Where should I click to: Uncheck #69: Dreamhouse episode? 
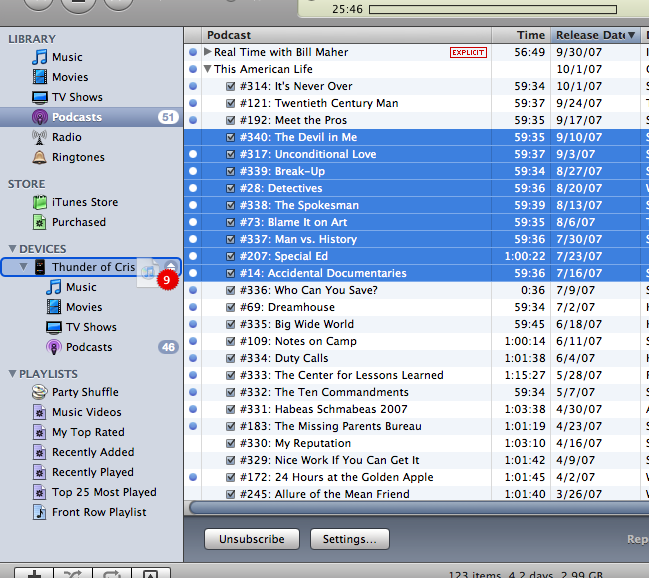231,307
